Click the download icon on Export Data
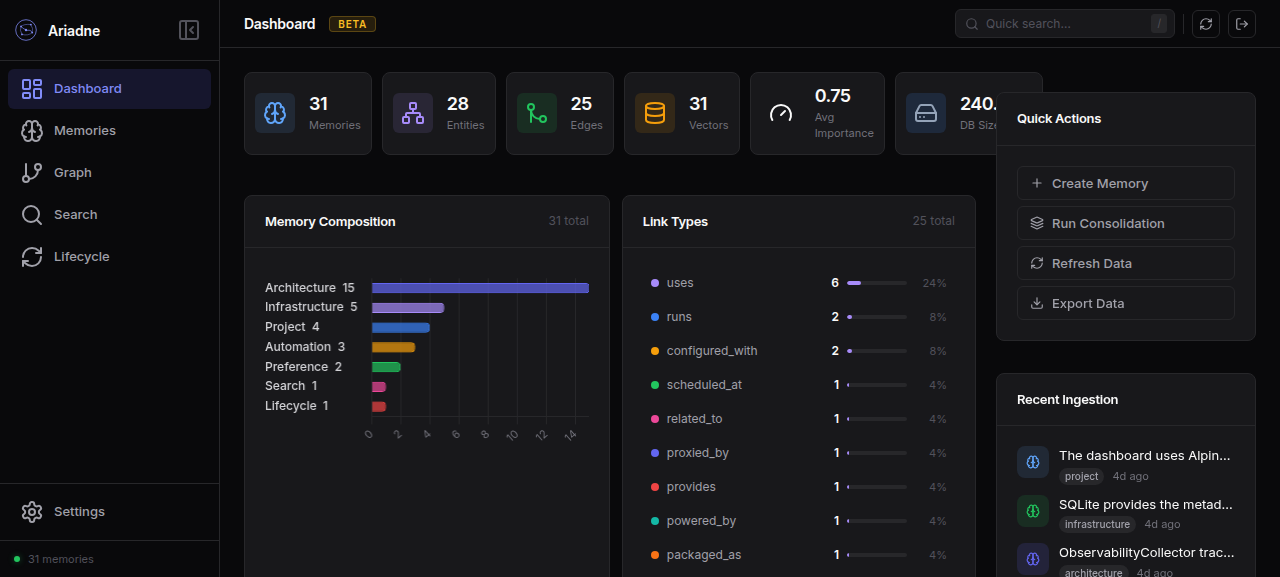 tap(1037, 303)
